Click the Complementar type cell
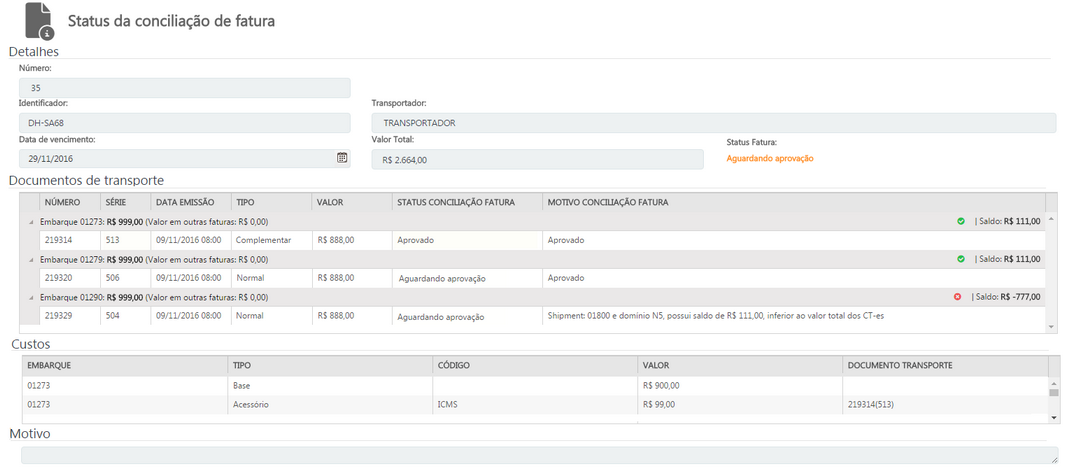This screenshot has height=467, width=1065. [264, 240]
